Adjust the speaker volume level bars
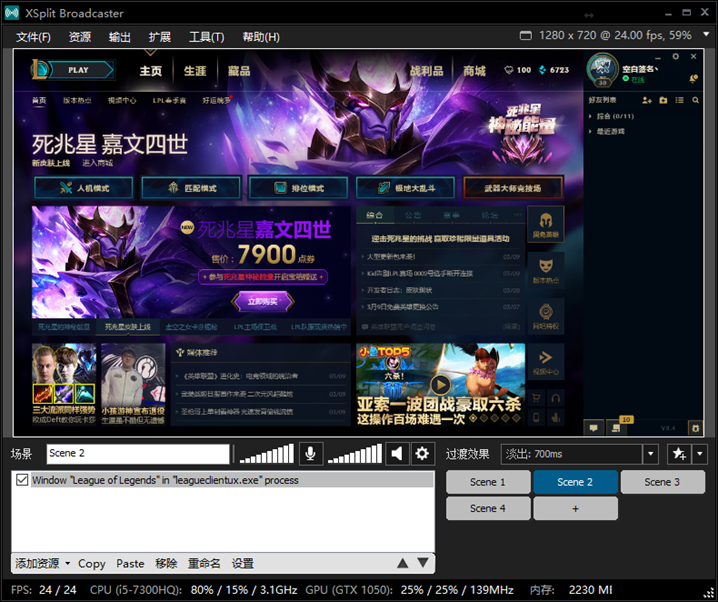Screen dimensions: 718x602 [x=354, y=454]
